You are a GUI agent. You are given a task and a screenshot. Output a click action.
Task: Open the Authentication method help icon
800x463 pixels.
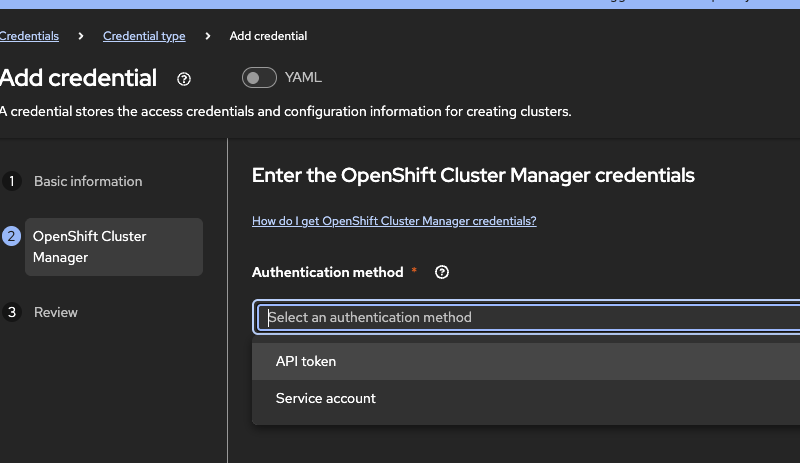[x=442, y=272]
